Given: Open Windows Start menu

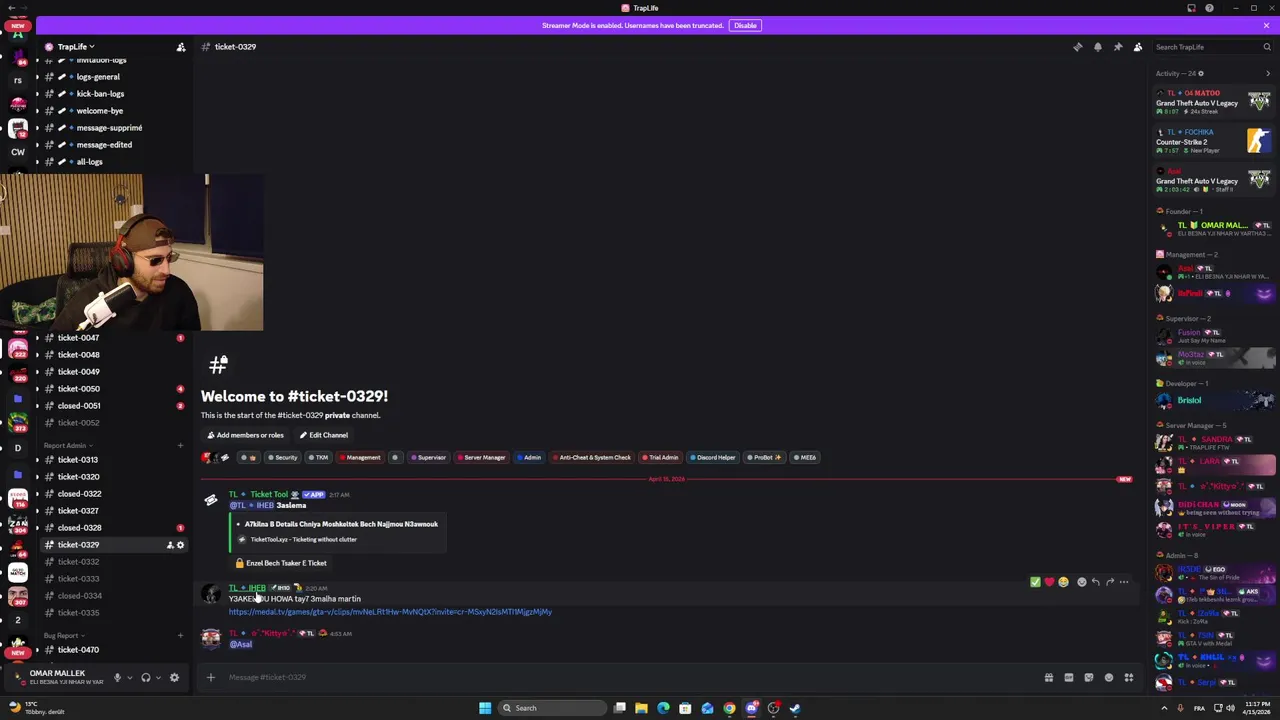Looking at the screenshot, I should click(x=485, y=708).
